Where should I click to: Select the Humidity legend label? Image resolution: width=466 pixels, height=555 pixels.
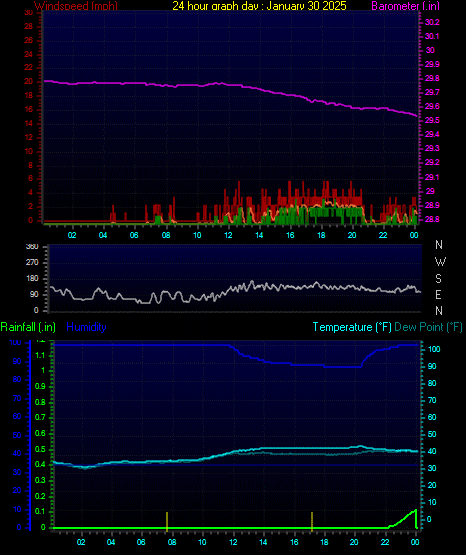[x=86, y=327]
